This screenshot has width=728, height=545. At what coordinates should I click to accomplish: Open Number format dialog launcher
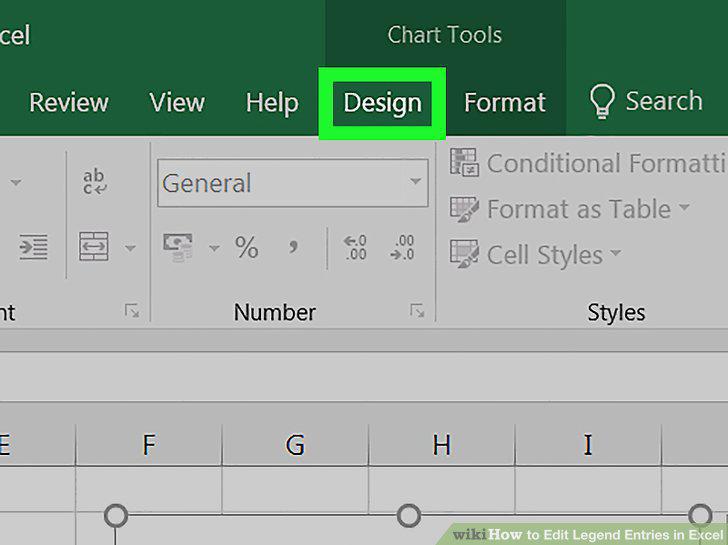tap(417, 311)
